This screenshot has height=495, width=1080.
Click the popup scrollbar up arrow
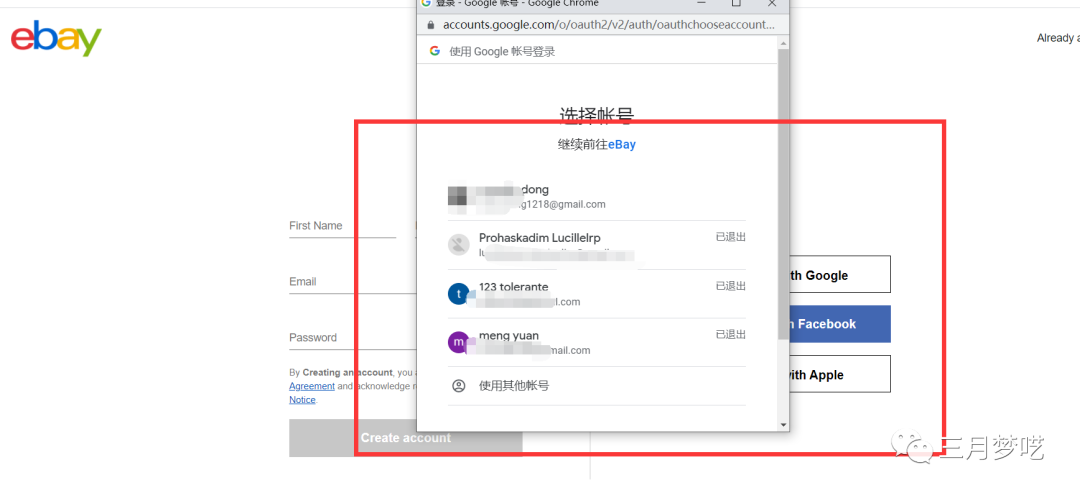pos(783,44)
